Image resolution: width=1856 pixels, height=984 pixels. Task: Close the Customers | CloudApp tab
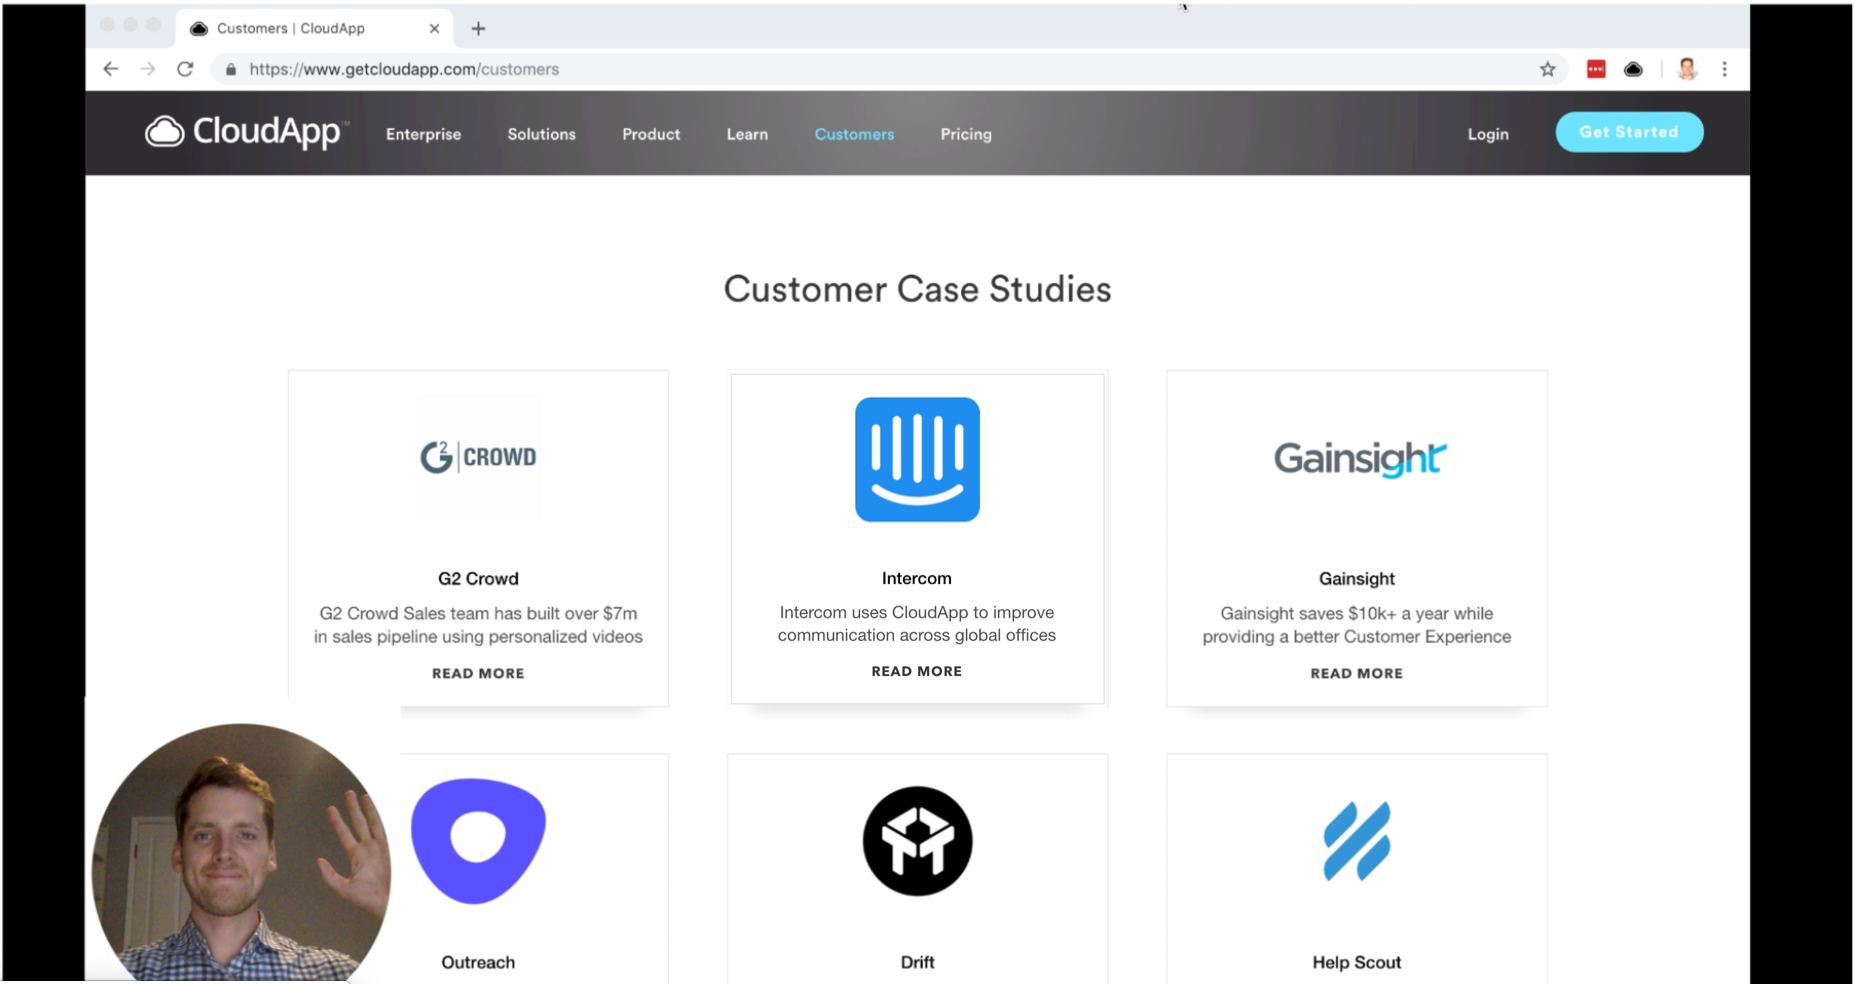pos(434,28)
